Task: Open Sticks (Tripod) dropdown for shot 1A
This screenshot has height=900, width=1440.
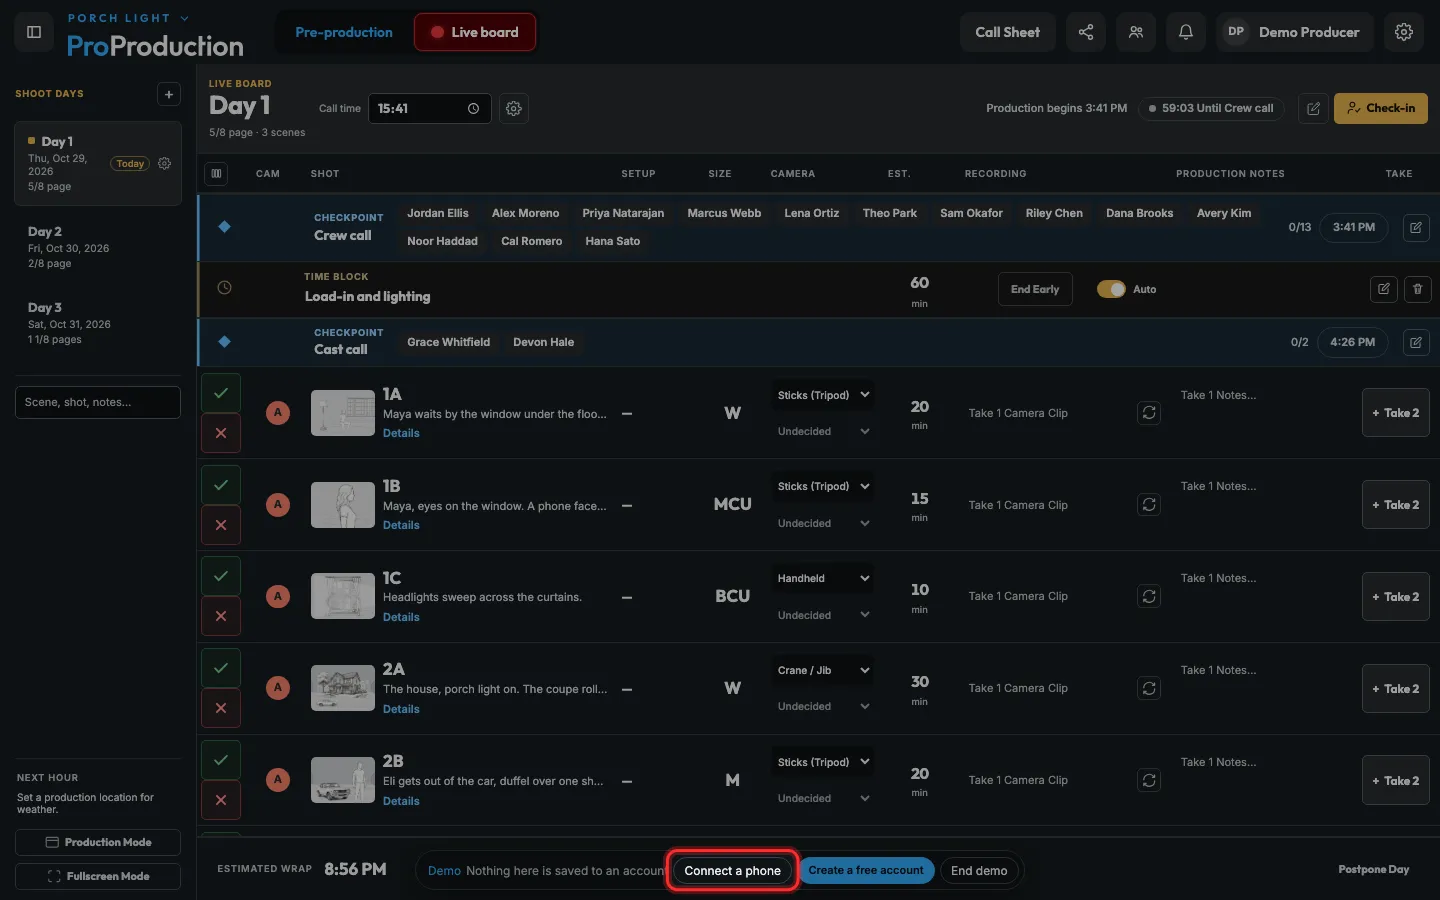Action: (x=822, y=395)
